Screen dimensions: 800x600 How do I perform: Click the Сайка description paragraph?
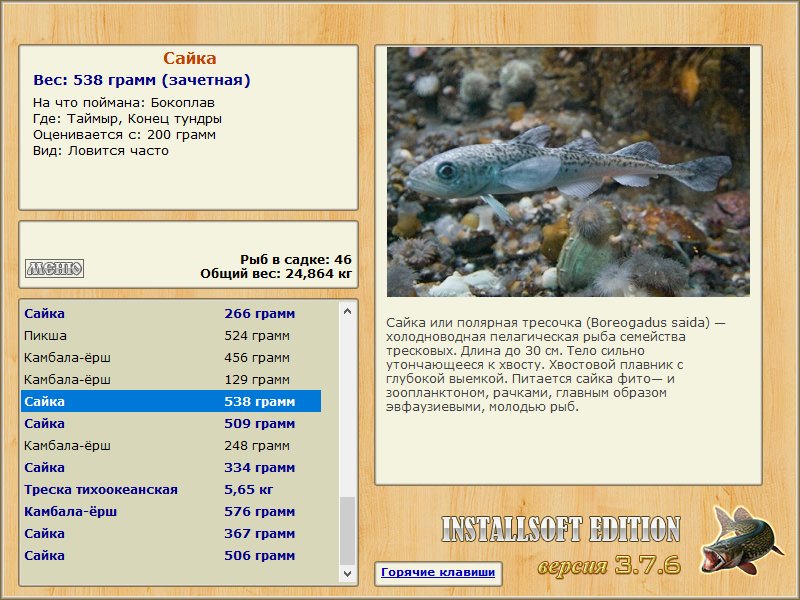pos(555,364)
